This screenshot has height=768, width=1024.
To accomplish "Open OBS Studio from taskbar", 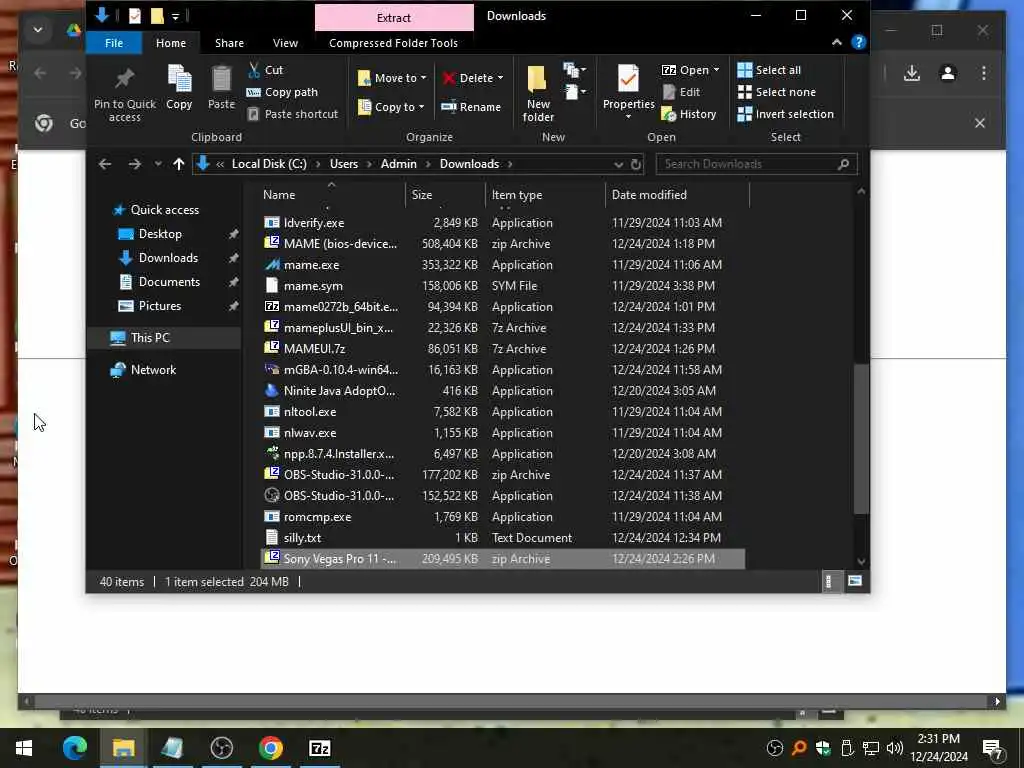I will coord(221,748).
